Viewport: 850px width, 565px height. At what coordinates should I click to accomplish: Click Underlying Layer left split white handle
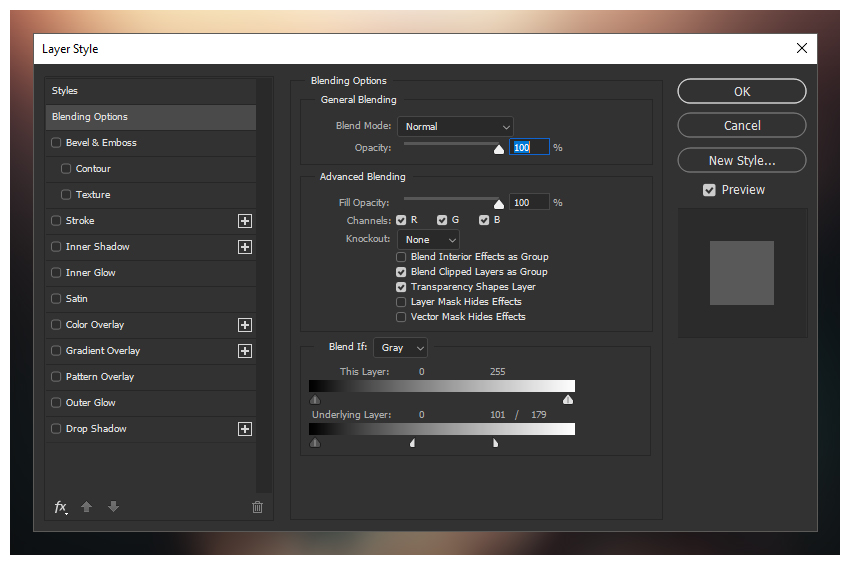(x=413, y=443)
